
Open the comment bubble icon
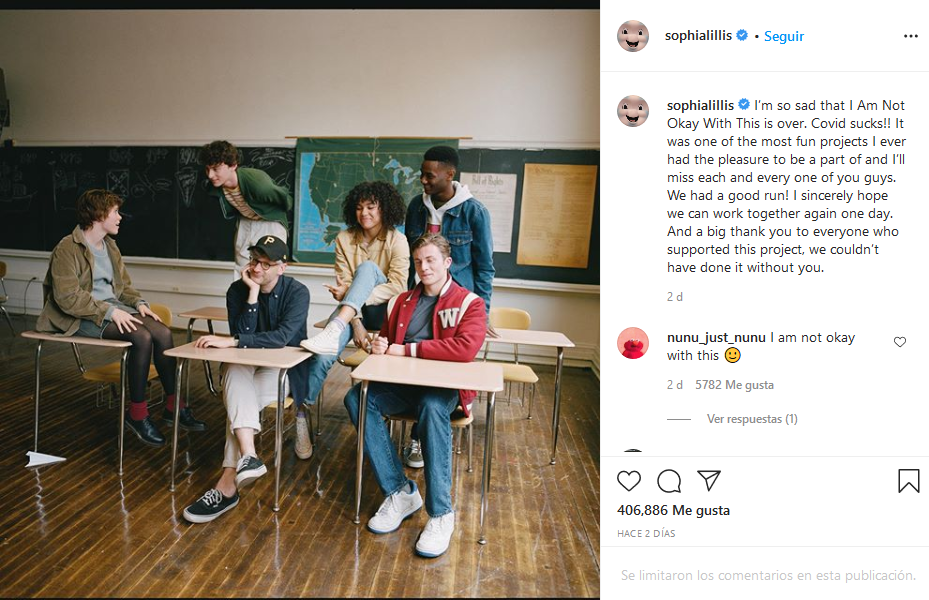click(669, 481)
